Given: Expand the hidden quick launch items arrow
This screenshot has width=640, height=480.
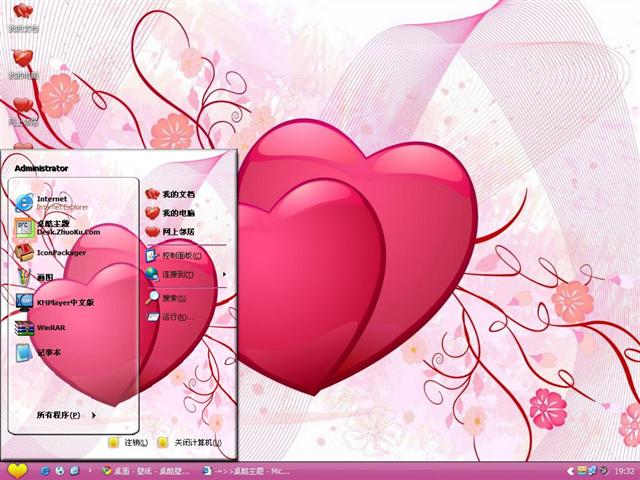Looking at the screenshot, I should 90,471.
